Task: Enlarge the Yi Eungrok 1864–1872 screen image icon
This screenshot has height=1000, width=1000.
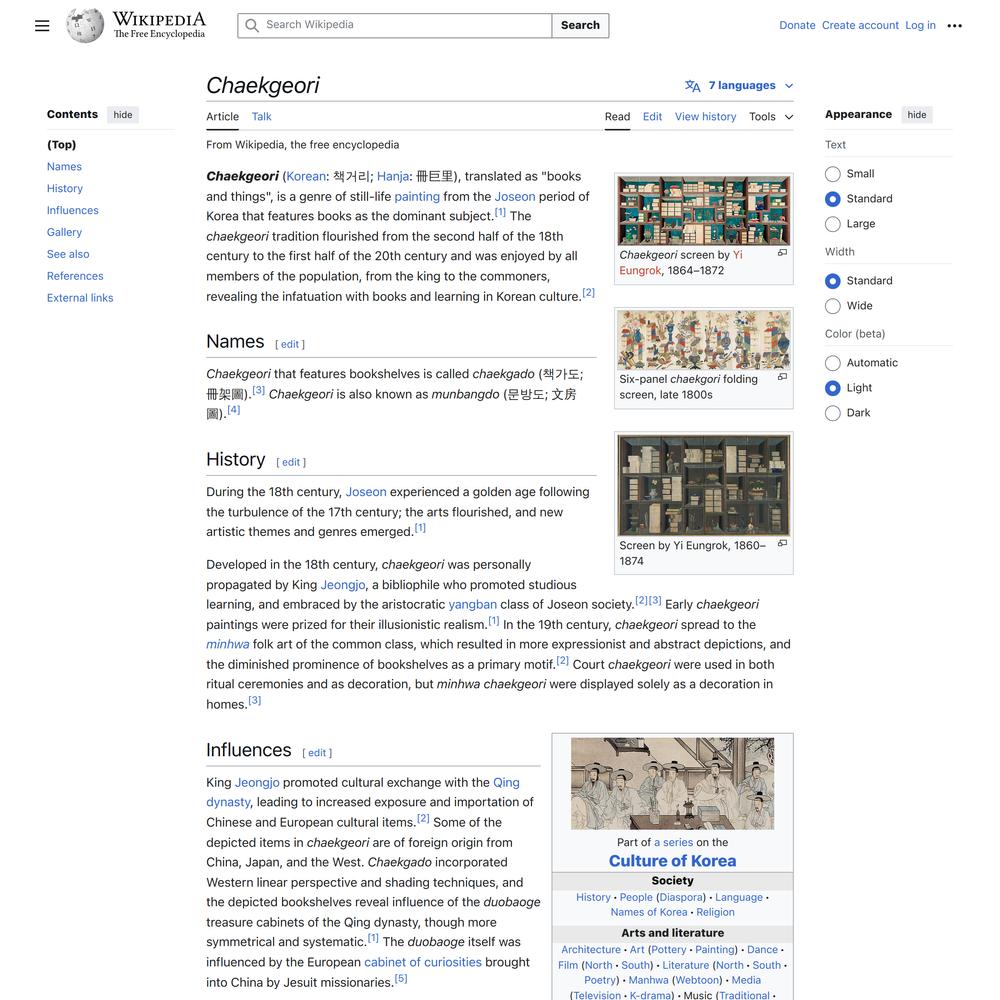Action: 782,253
